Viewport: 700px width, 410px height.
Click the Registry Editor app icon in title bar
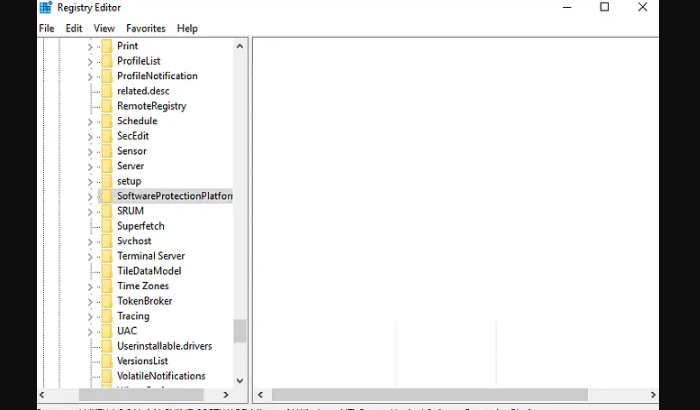pyautogui.click(x=46, y=8)
